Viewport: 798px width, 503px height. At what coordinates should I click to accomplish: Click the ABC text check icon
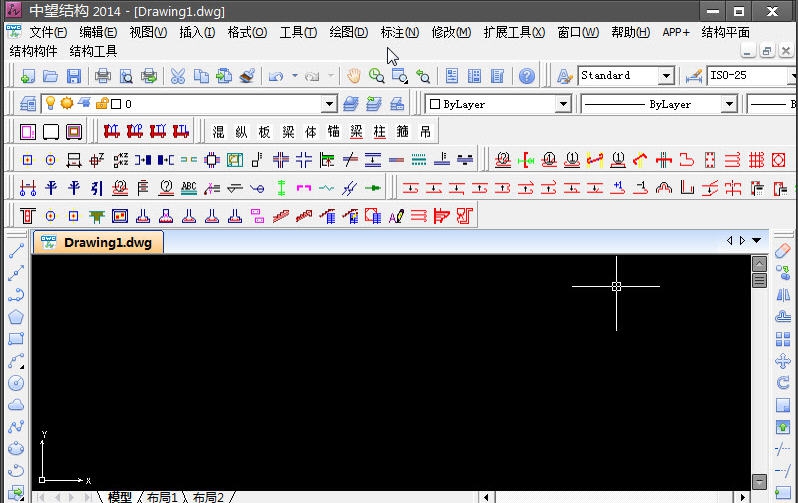pyautogui.click(x=189, y=188)
